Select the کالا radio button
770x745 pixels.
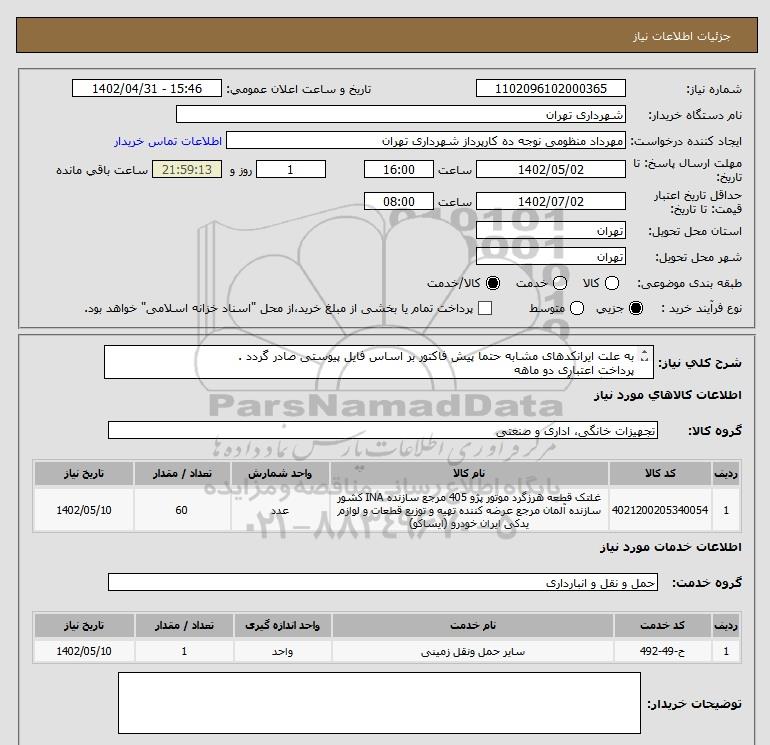coord(611,283)
